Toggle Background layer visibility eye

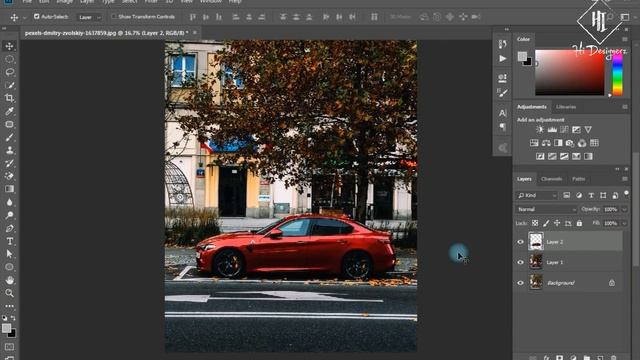520,283
